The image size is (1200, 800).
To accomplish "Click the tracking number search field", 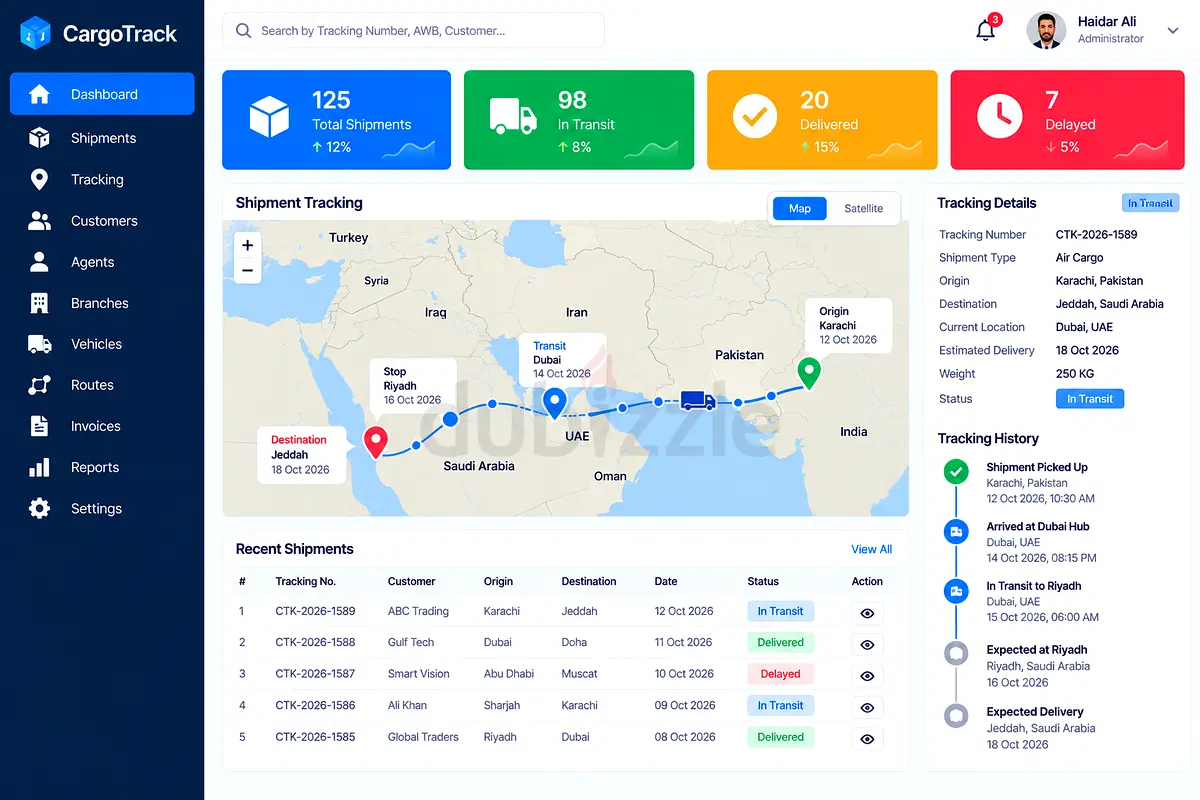I will click(x=413, y=31).
